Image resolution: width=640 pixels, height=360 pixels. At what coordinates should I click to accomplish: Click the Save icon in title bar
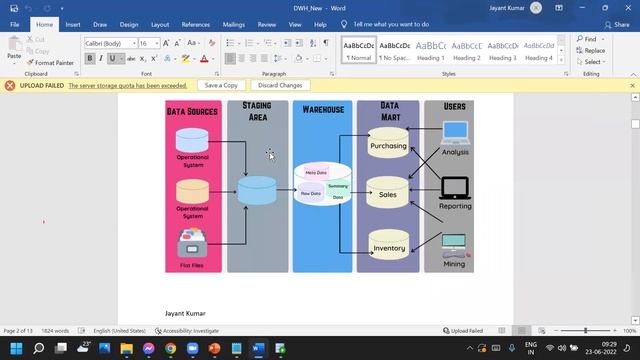[14, 8]
